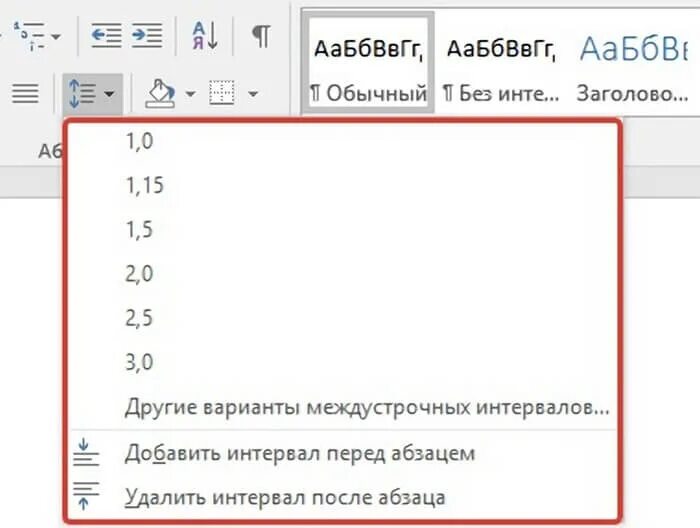This screenshot has width=700, height=528.
Task: Set line spacing to 1,0
Action: [342, 141]
